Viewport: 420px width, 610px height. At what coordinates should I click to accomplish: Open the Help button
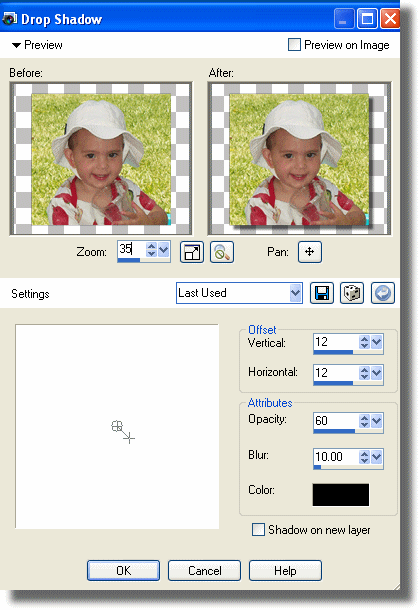285,570
